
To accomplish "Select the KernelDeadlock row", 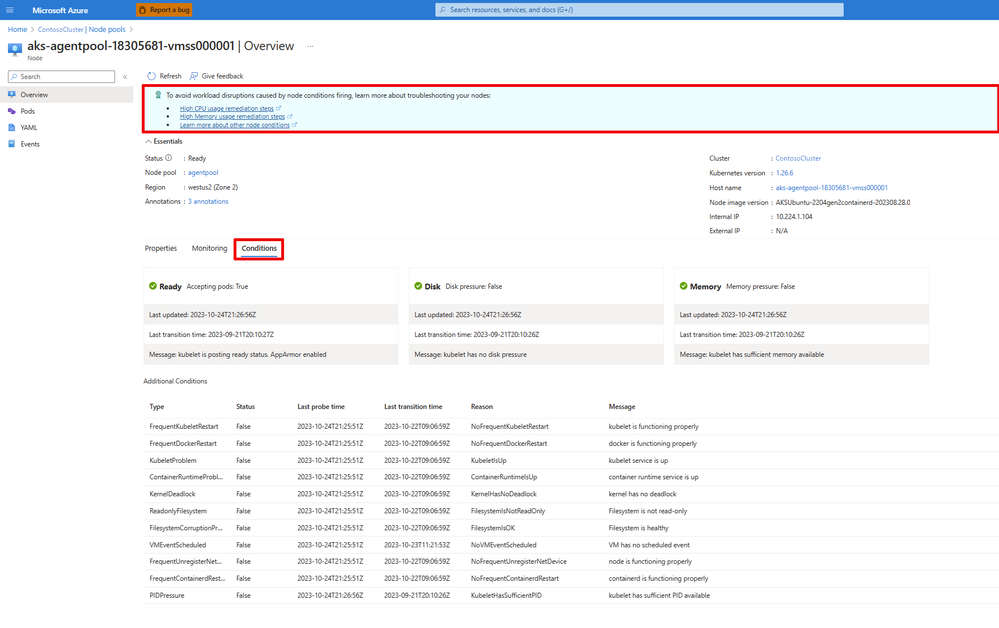I will pos(571,494).
